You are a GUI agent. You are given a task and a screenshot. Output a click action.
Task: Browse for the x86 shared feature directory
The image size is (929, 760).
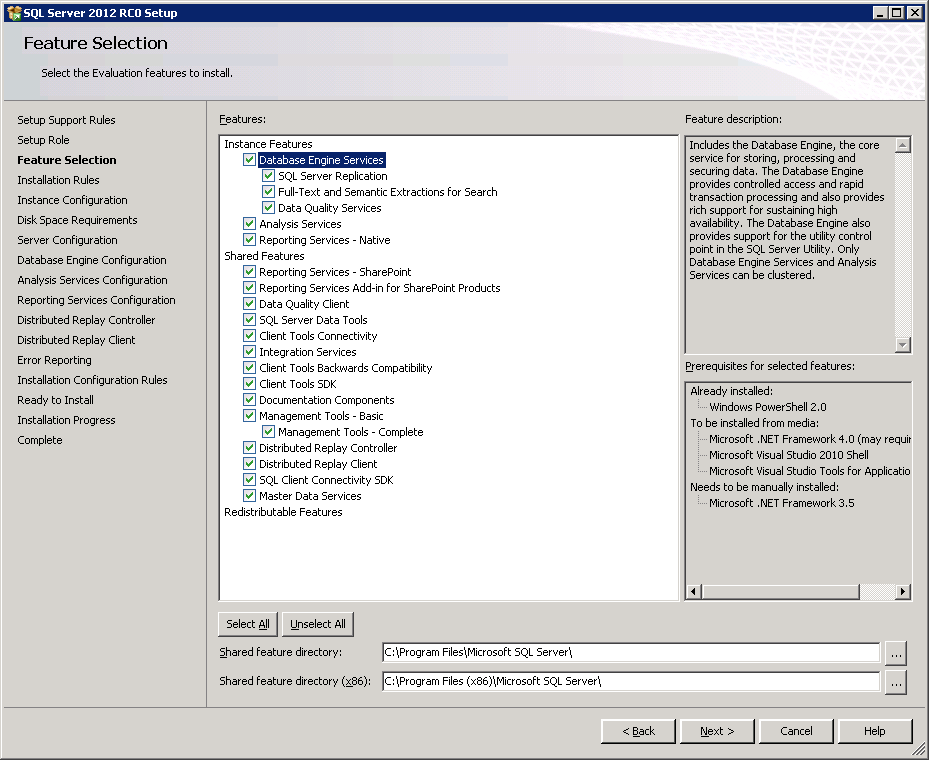pos(895,682)
